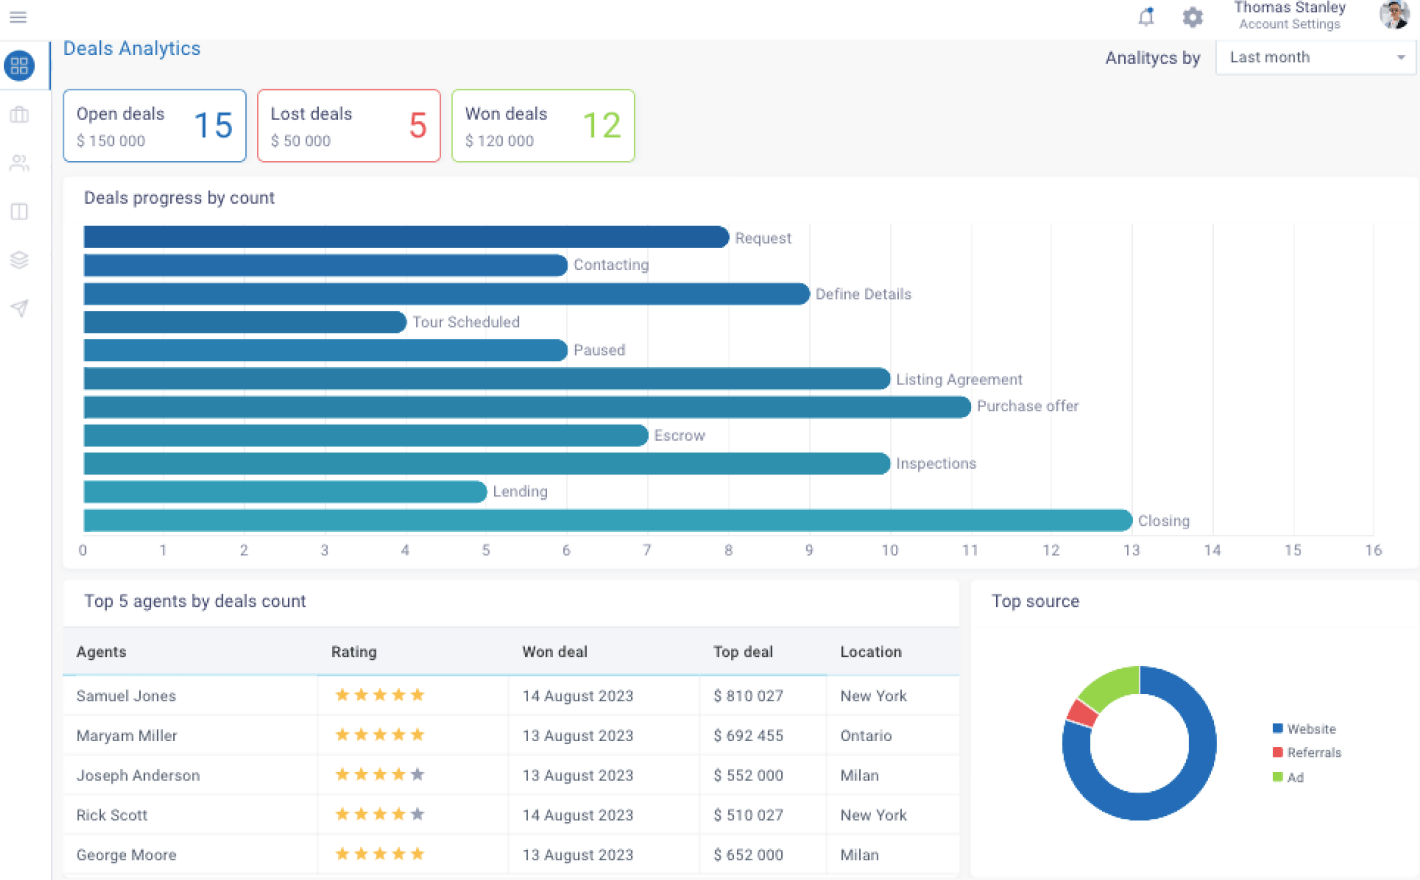This screenshot has height=880, width=1420.
Task: Select the Won deals card
Action: [x=542, y=126]
